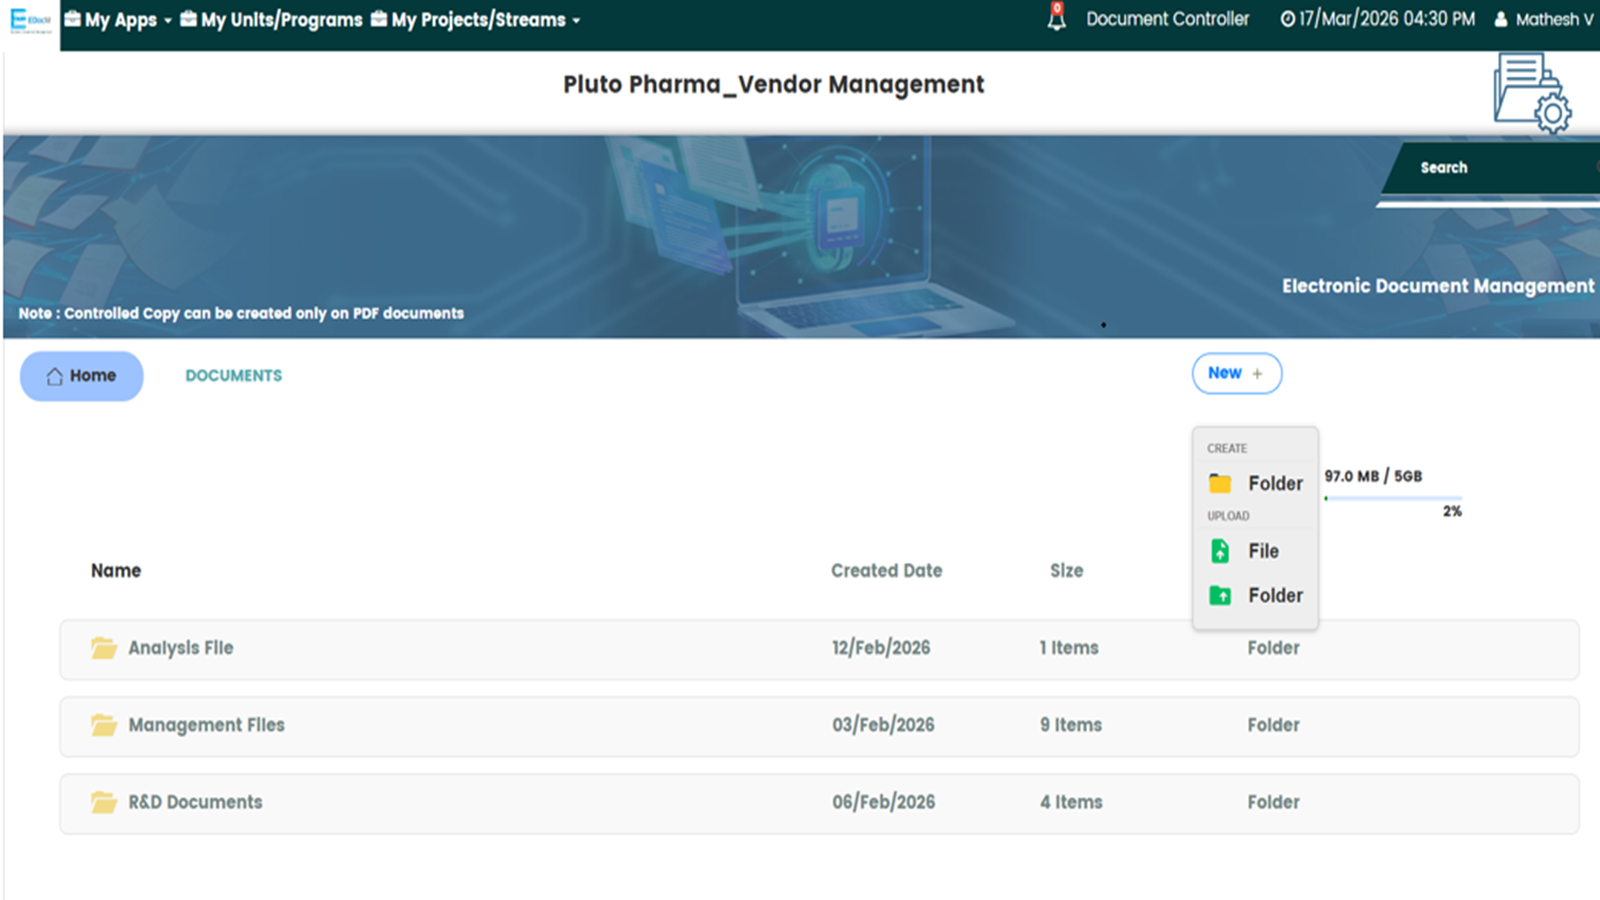This screenshot has width=1600, height=900.
Task: Click the R&D Documents folder icon
Action: [104, 802]
